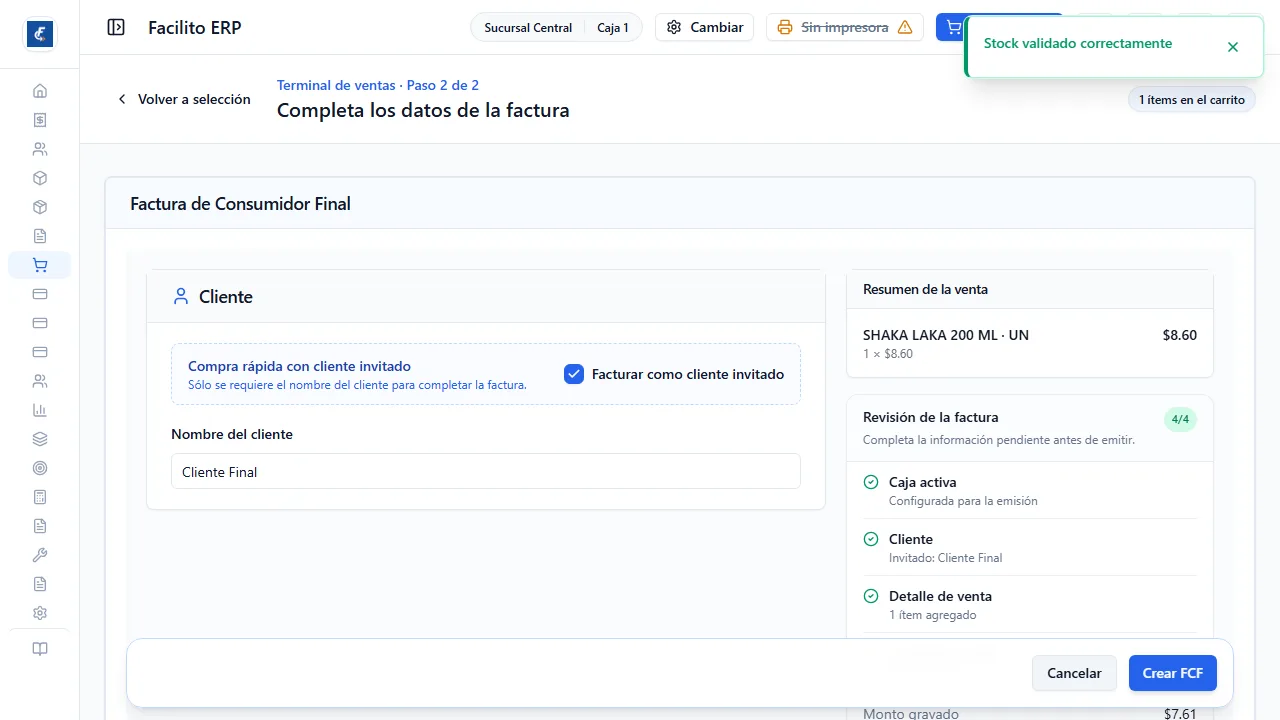Open the book documentation sidebar icon
This screenshot has height=720, width=1280.
coord(40,649)
